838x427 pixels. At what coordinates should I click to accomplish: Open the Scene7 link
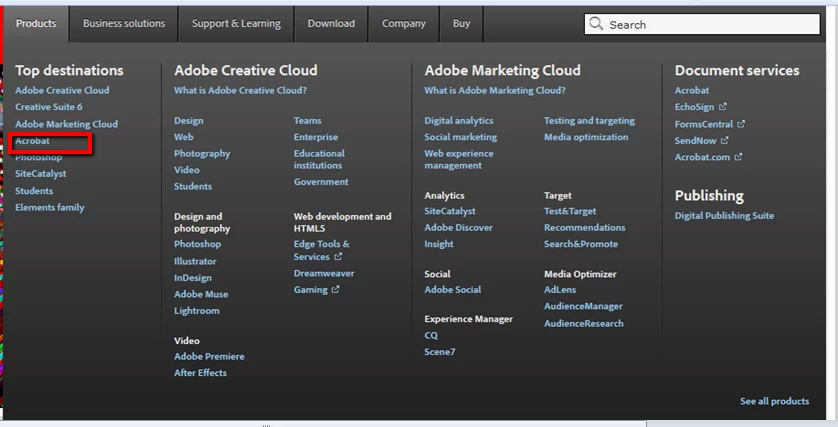[440, 352]
